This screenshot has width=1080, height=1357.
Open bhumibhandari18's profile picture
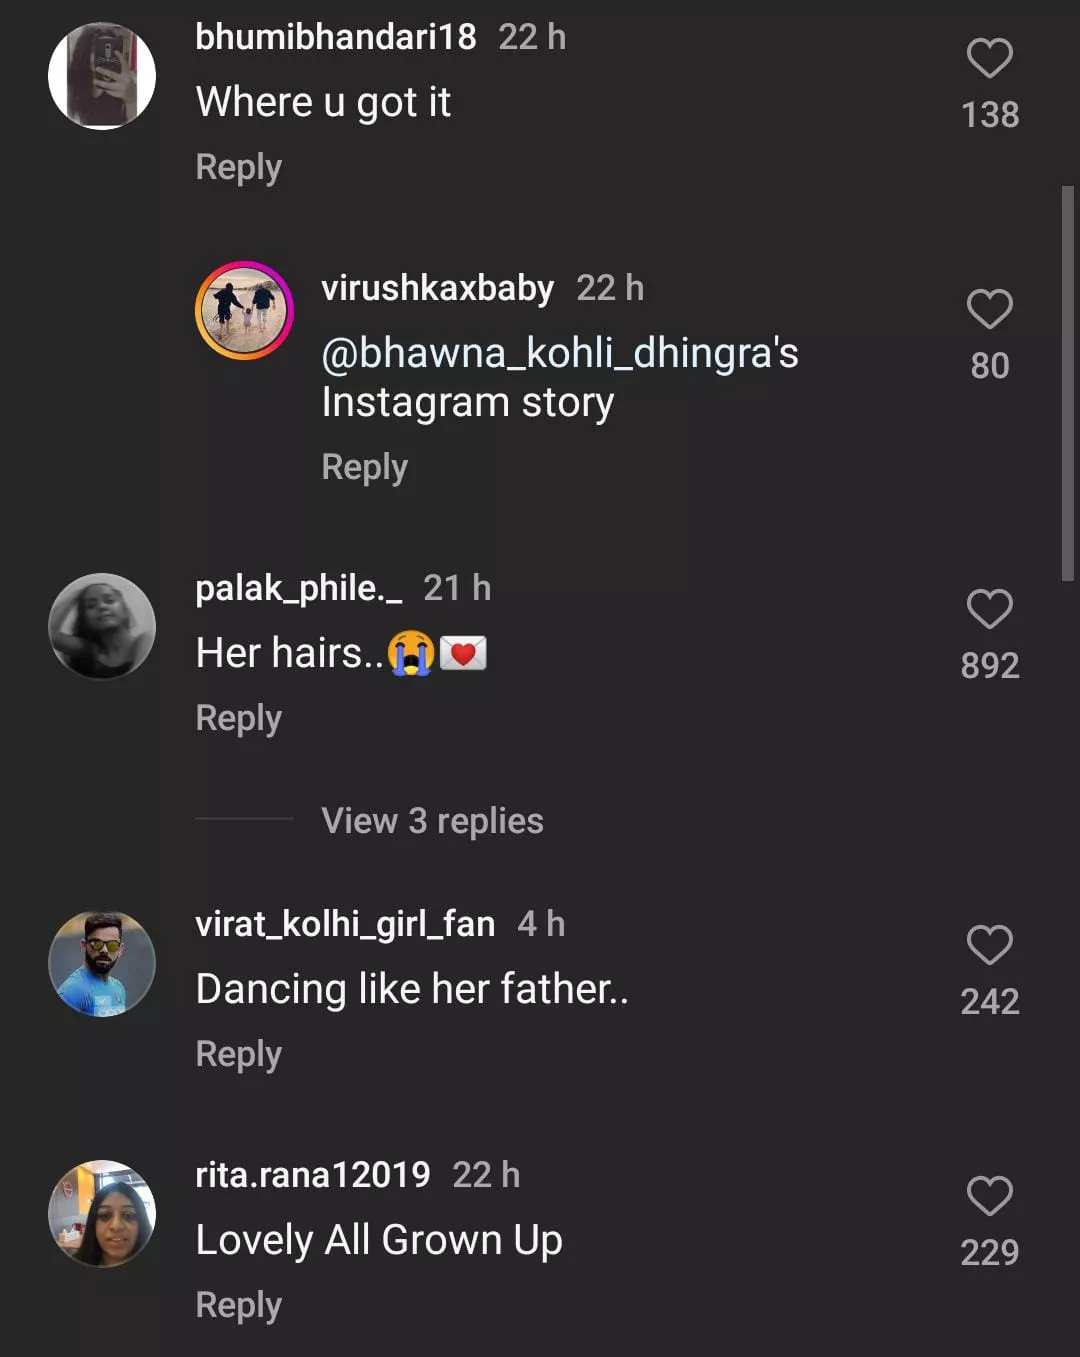pos(102,76)
